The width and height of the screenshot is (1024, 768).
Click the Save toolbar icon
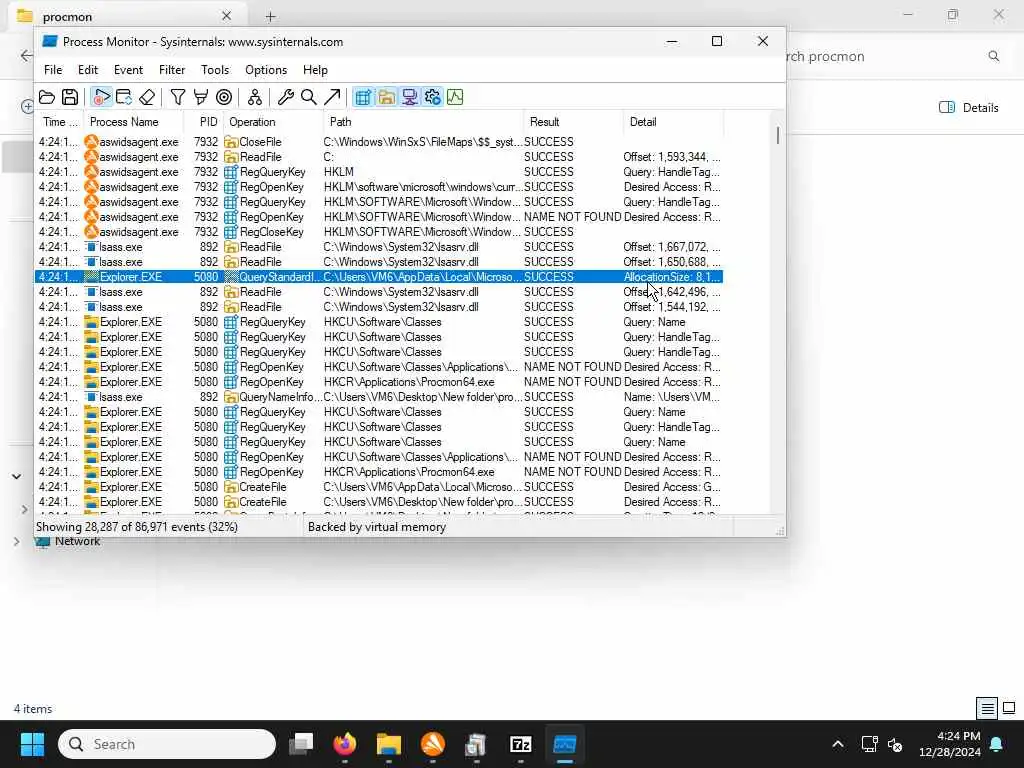(x=70, y=97)
